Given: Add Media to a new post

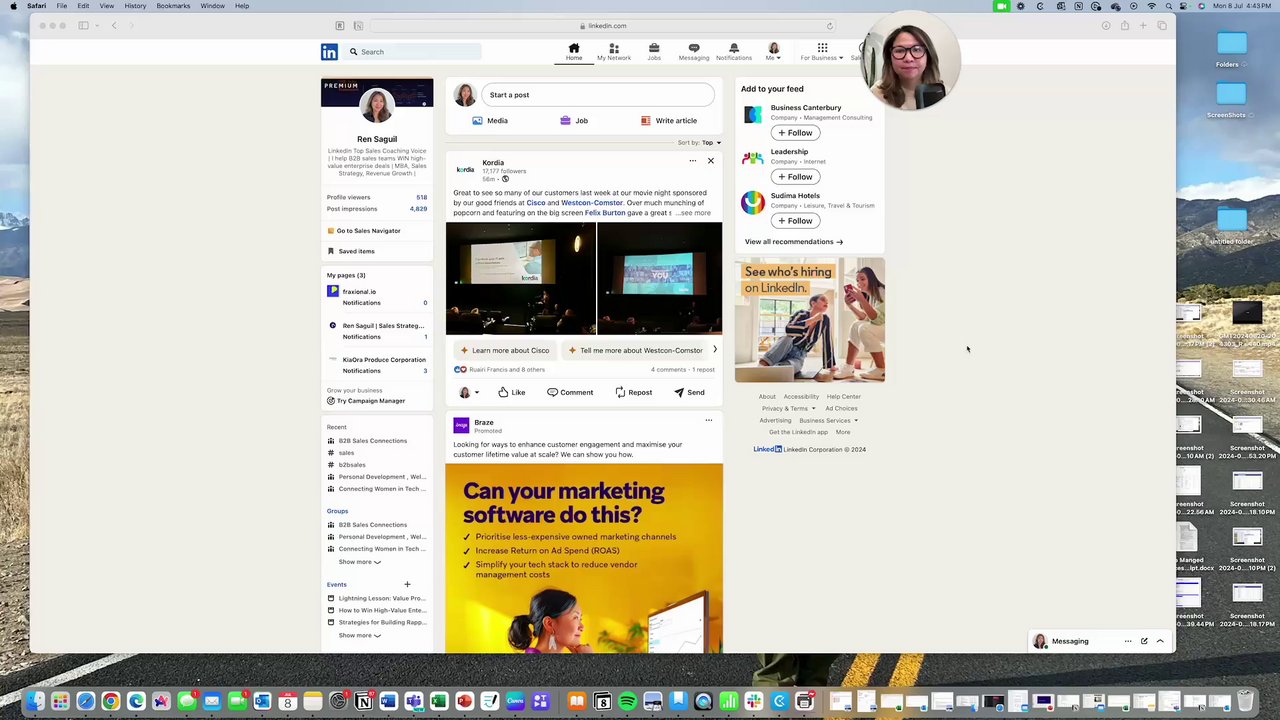Looking at the screenshot, I should coord(490,121).
